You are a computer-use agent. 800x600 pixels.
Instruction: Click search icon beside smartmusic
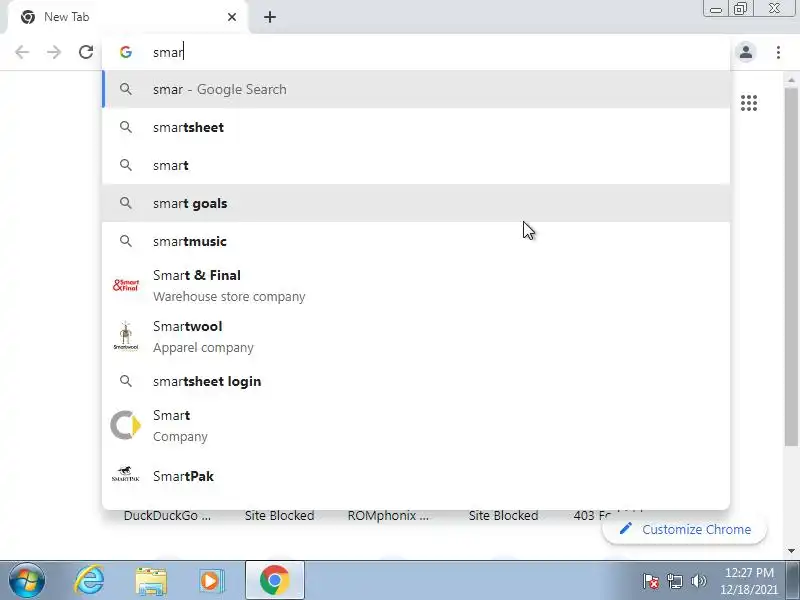[x=126, y=241]
